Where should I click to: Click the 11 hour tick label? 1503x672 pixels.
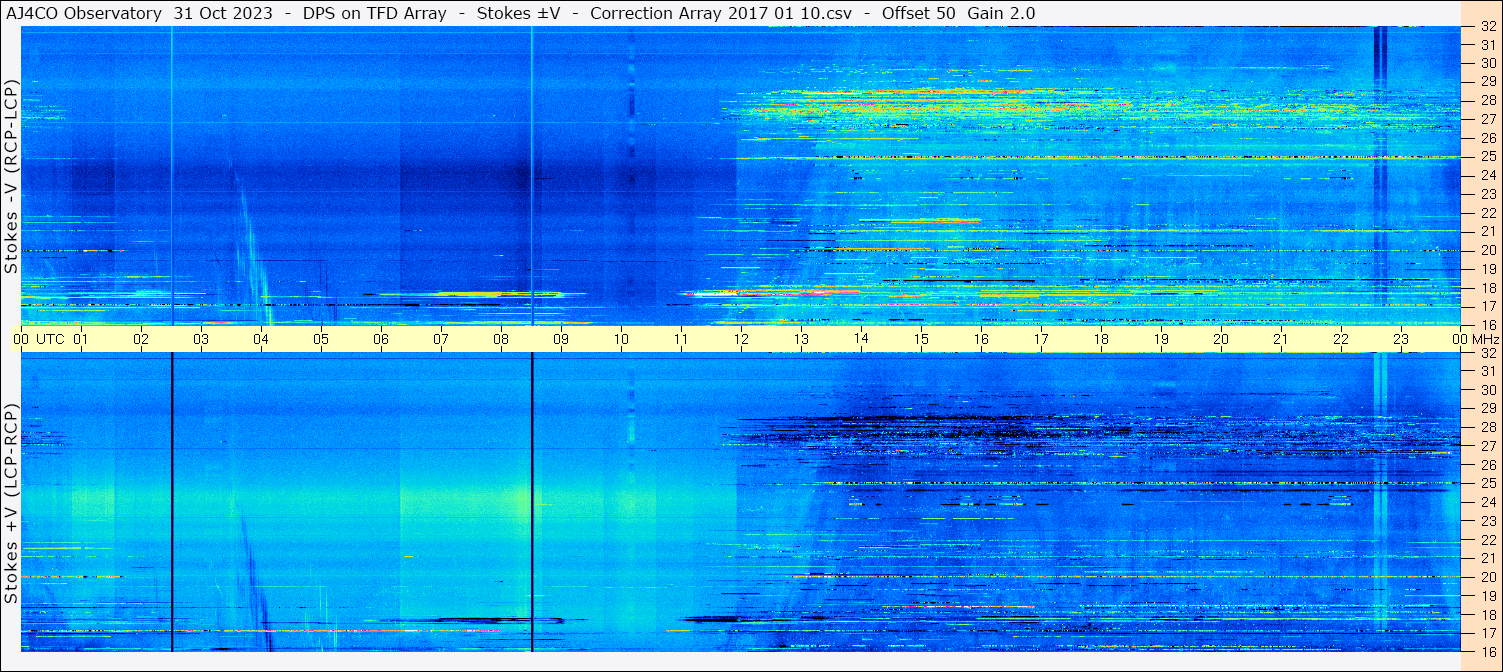(681, 339)
